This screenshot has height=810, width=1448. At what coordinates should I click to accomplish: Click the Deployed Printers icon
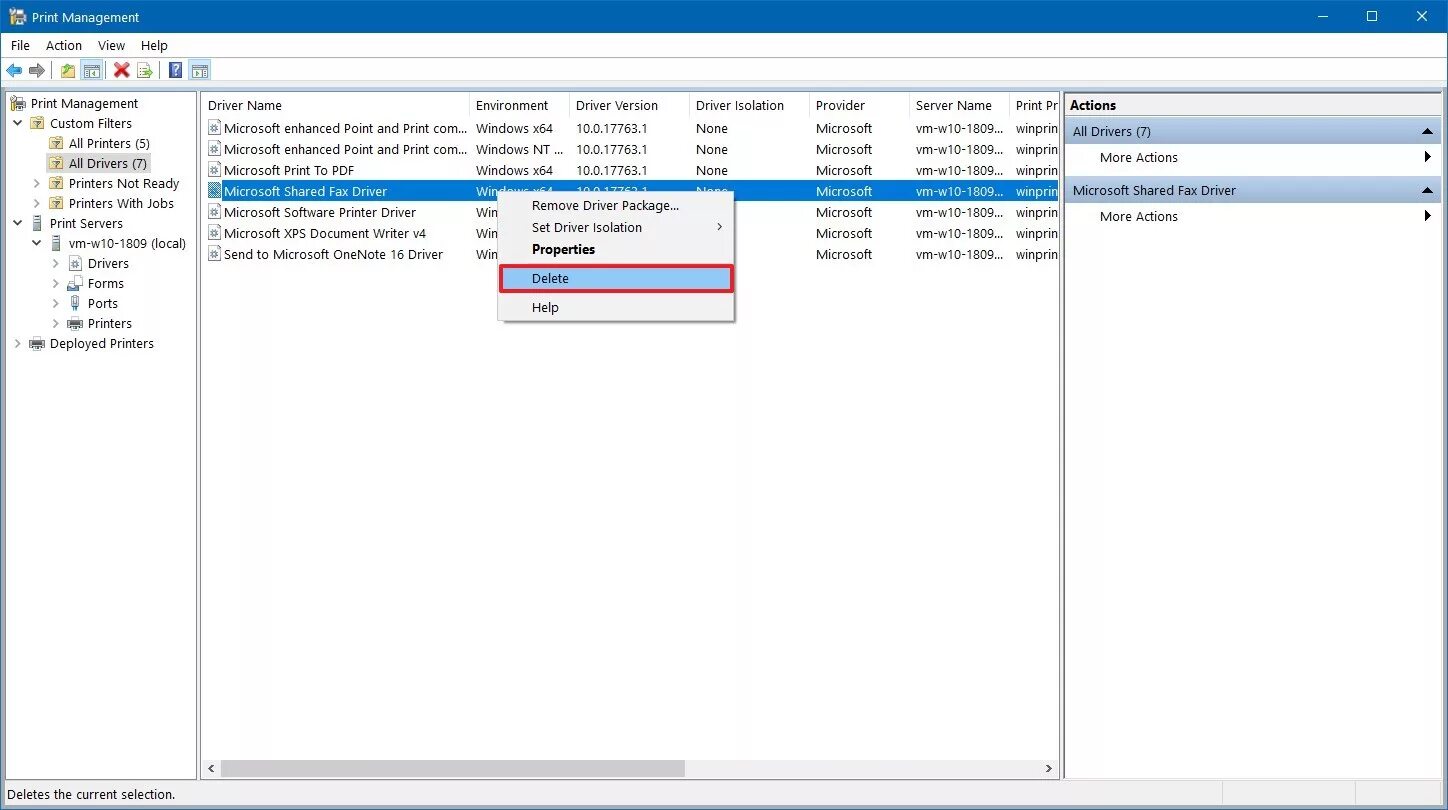[38, 343]
